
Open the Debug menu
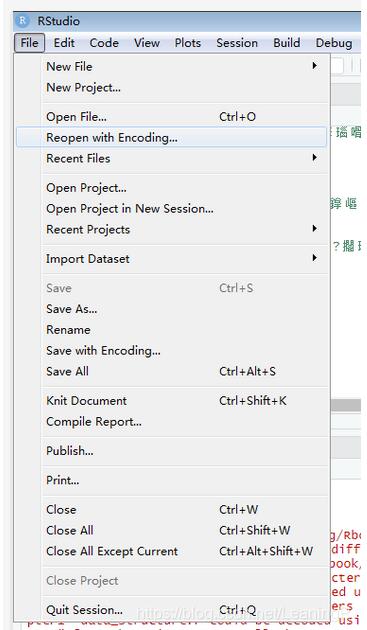pos(334,43)
